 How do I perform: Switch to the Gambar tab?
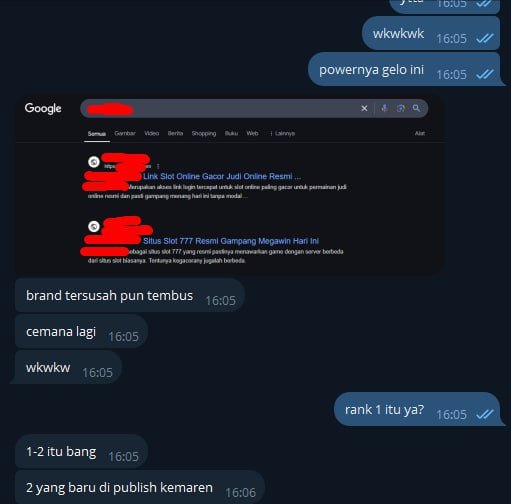click(x=125, y=133)
